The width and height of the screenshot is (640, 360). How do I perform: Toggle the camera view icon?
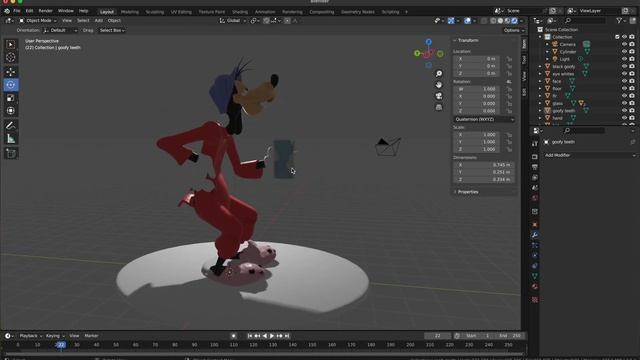(x=439, y=96)
